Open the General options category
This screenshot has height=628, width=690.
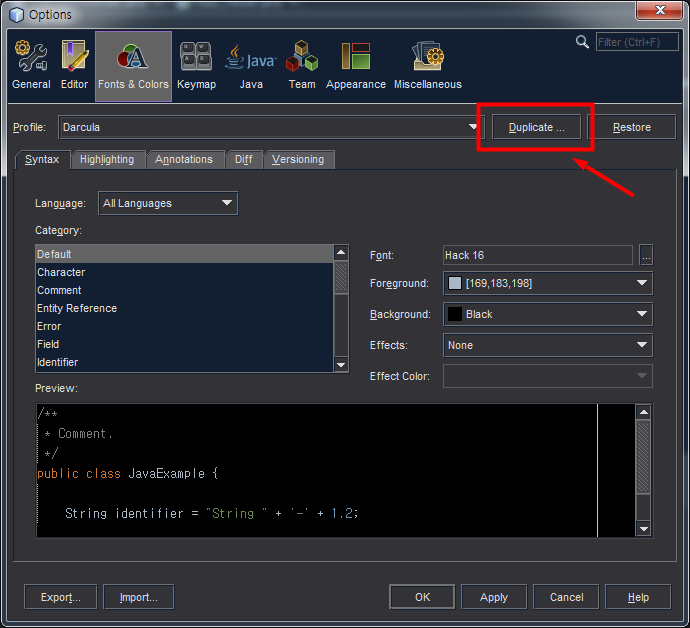click(31, 66)
